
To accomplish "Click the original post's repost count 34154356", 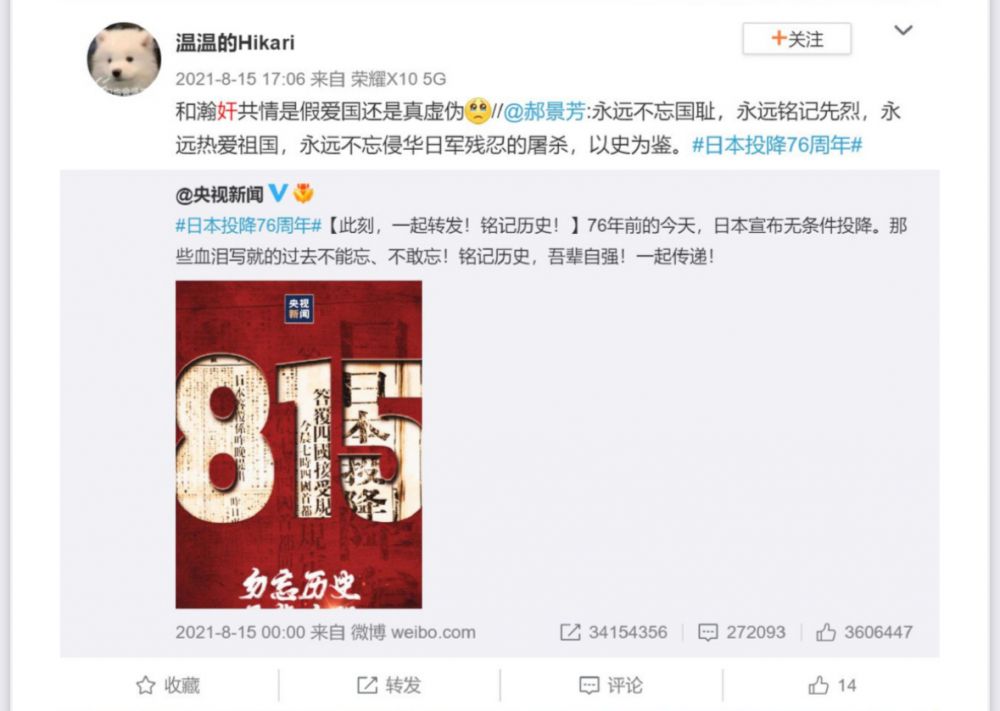I will tap(614, 633).
